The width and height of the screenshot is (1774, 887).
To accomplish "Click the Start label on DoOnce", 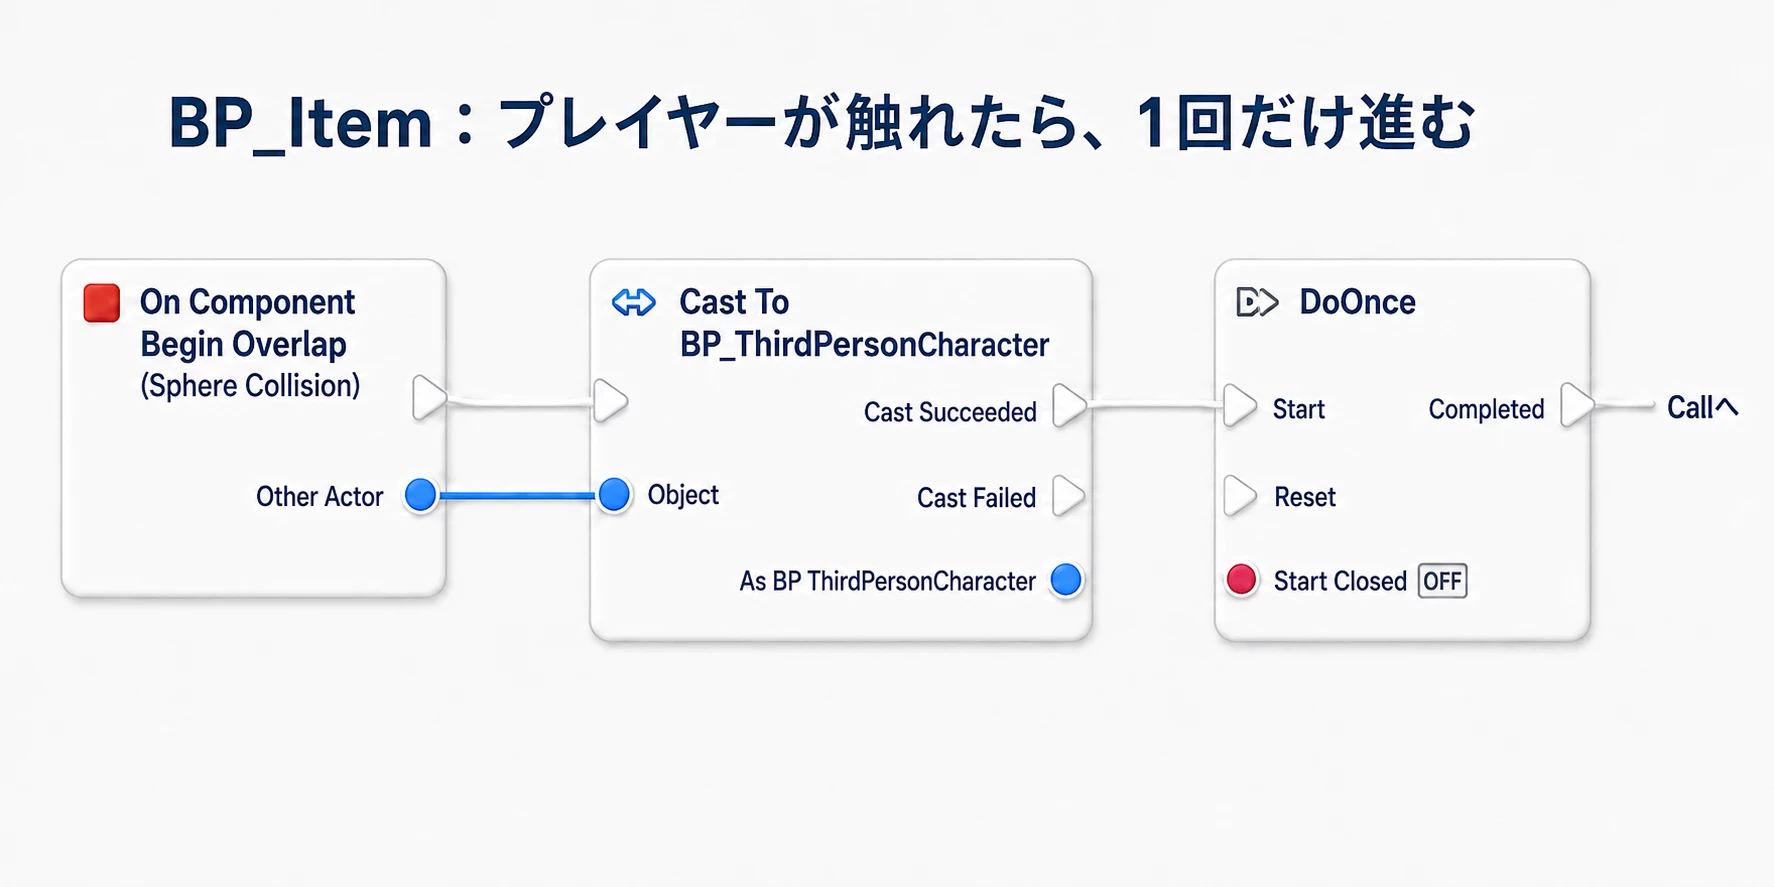I will [x=1298, y=409].
